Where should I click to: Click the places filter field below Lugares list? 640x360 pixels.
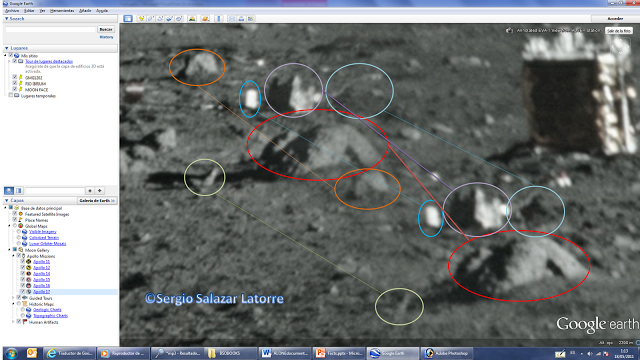[x=55, y=191]
